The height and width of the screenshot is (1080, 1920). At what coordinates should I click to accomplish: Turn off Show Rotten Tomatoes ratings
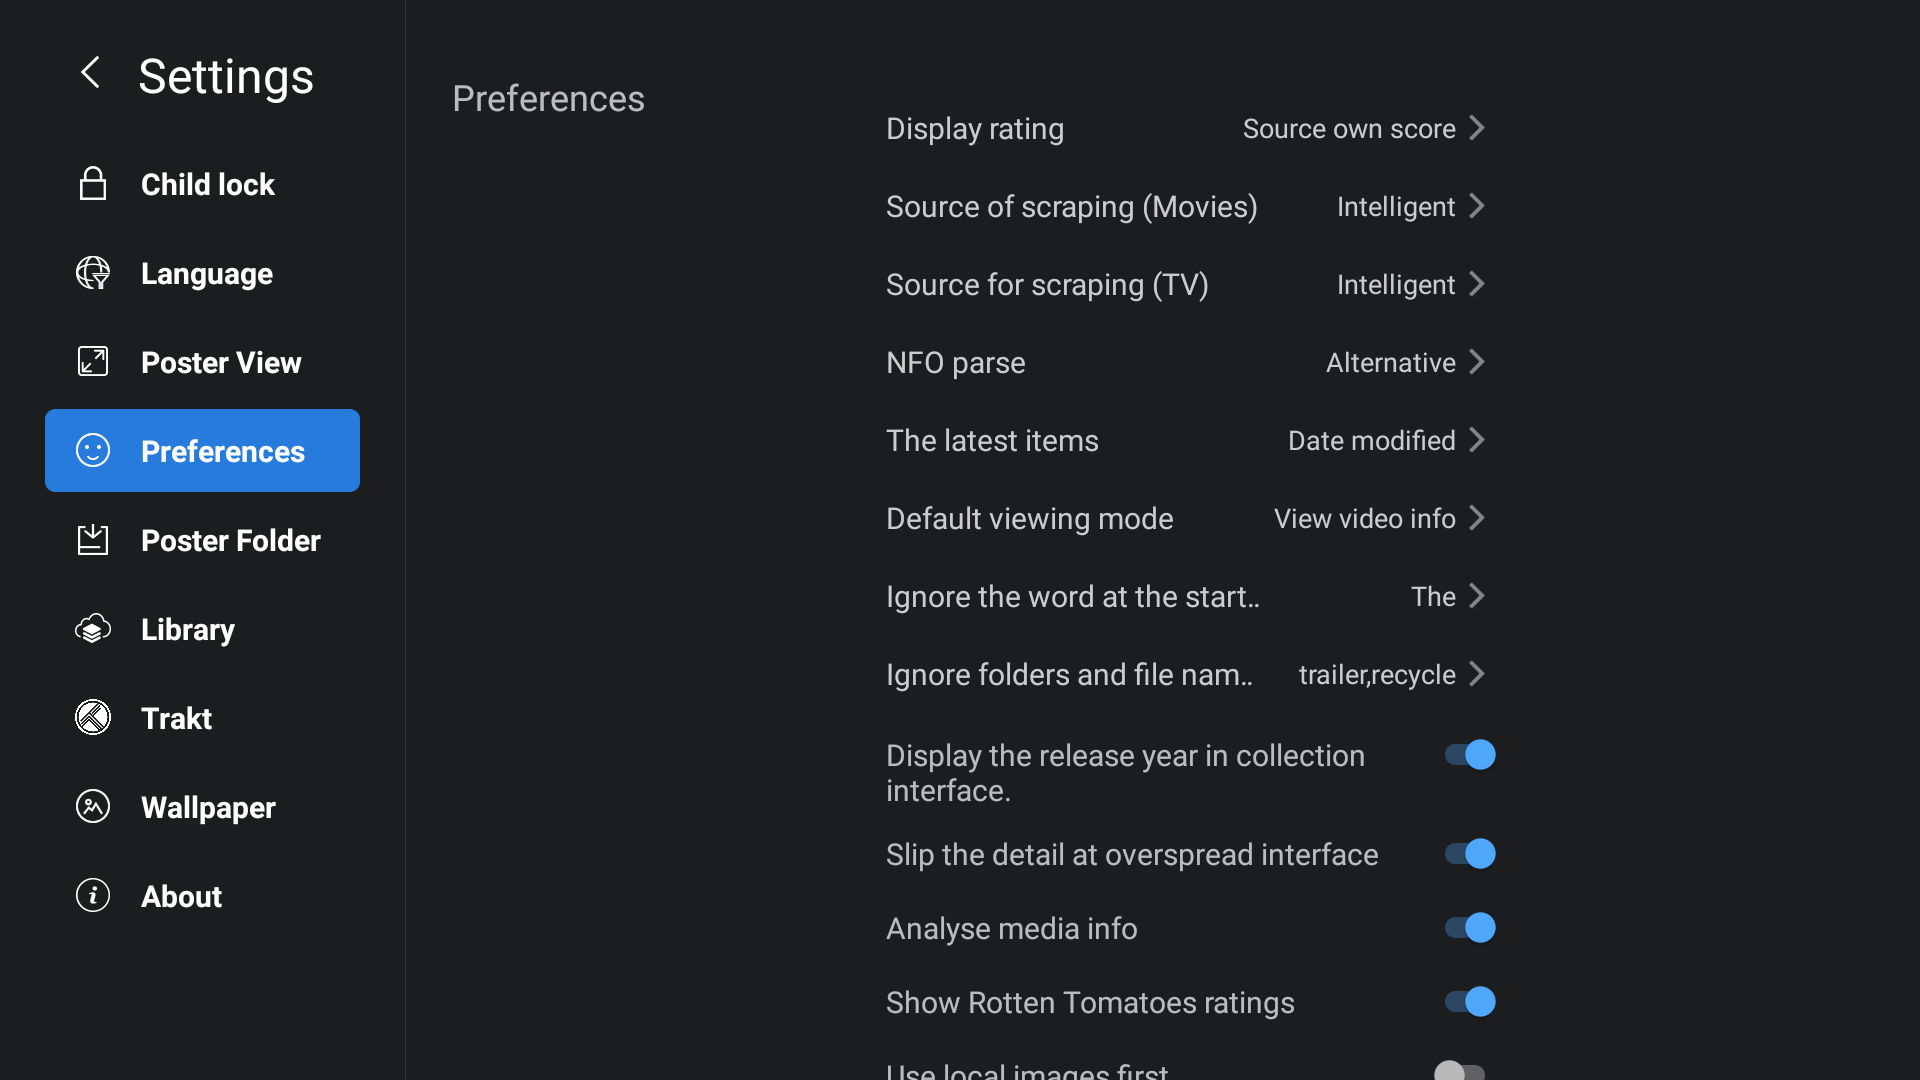coord(1470,1002)
